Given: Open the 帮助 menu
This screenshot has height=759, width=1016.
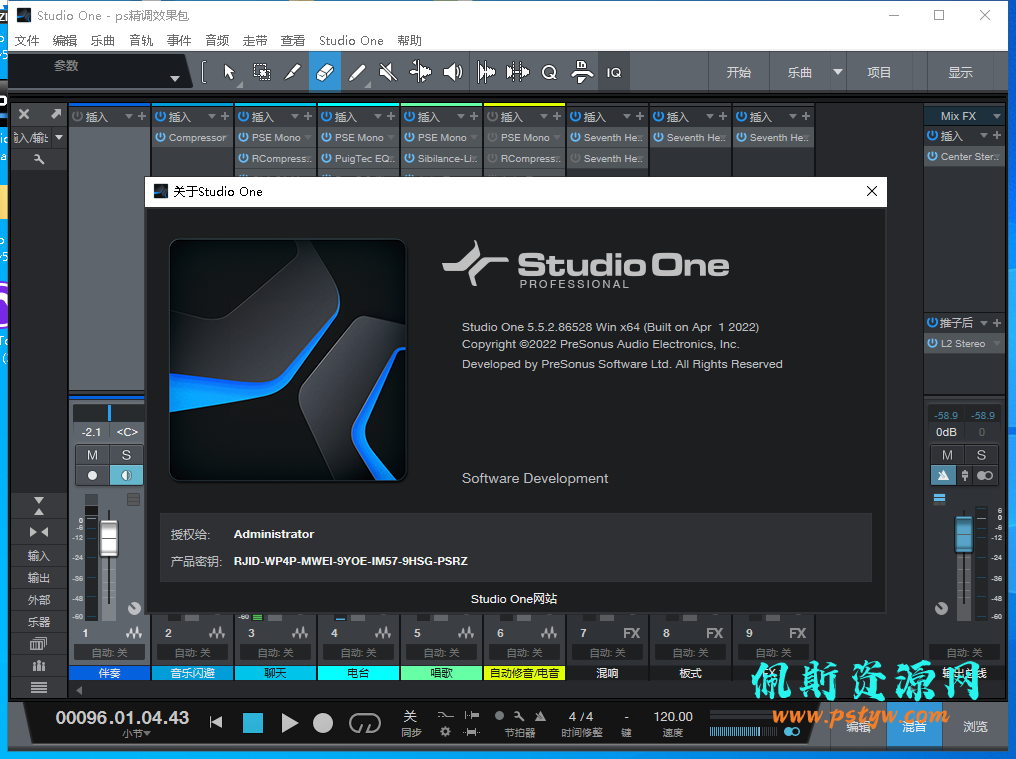Looking at the screenshot, I should 410,41.
